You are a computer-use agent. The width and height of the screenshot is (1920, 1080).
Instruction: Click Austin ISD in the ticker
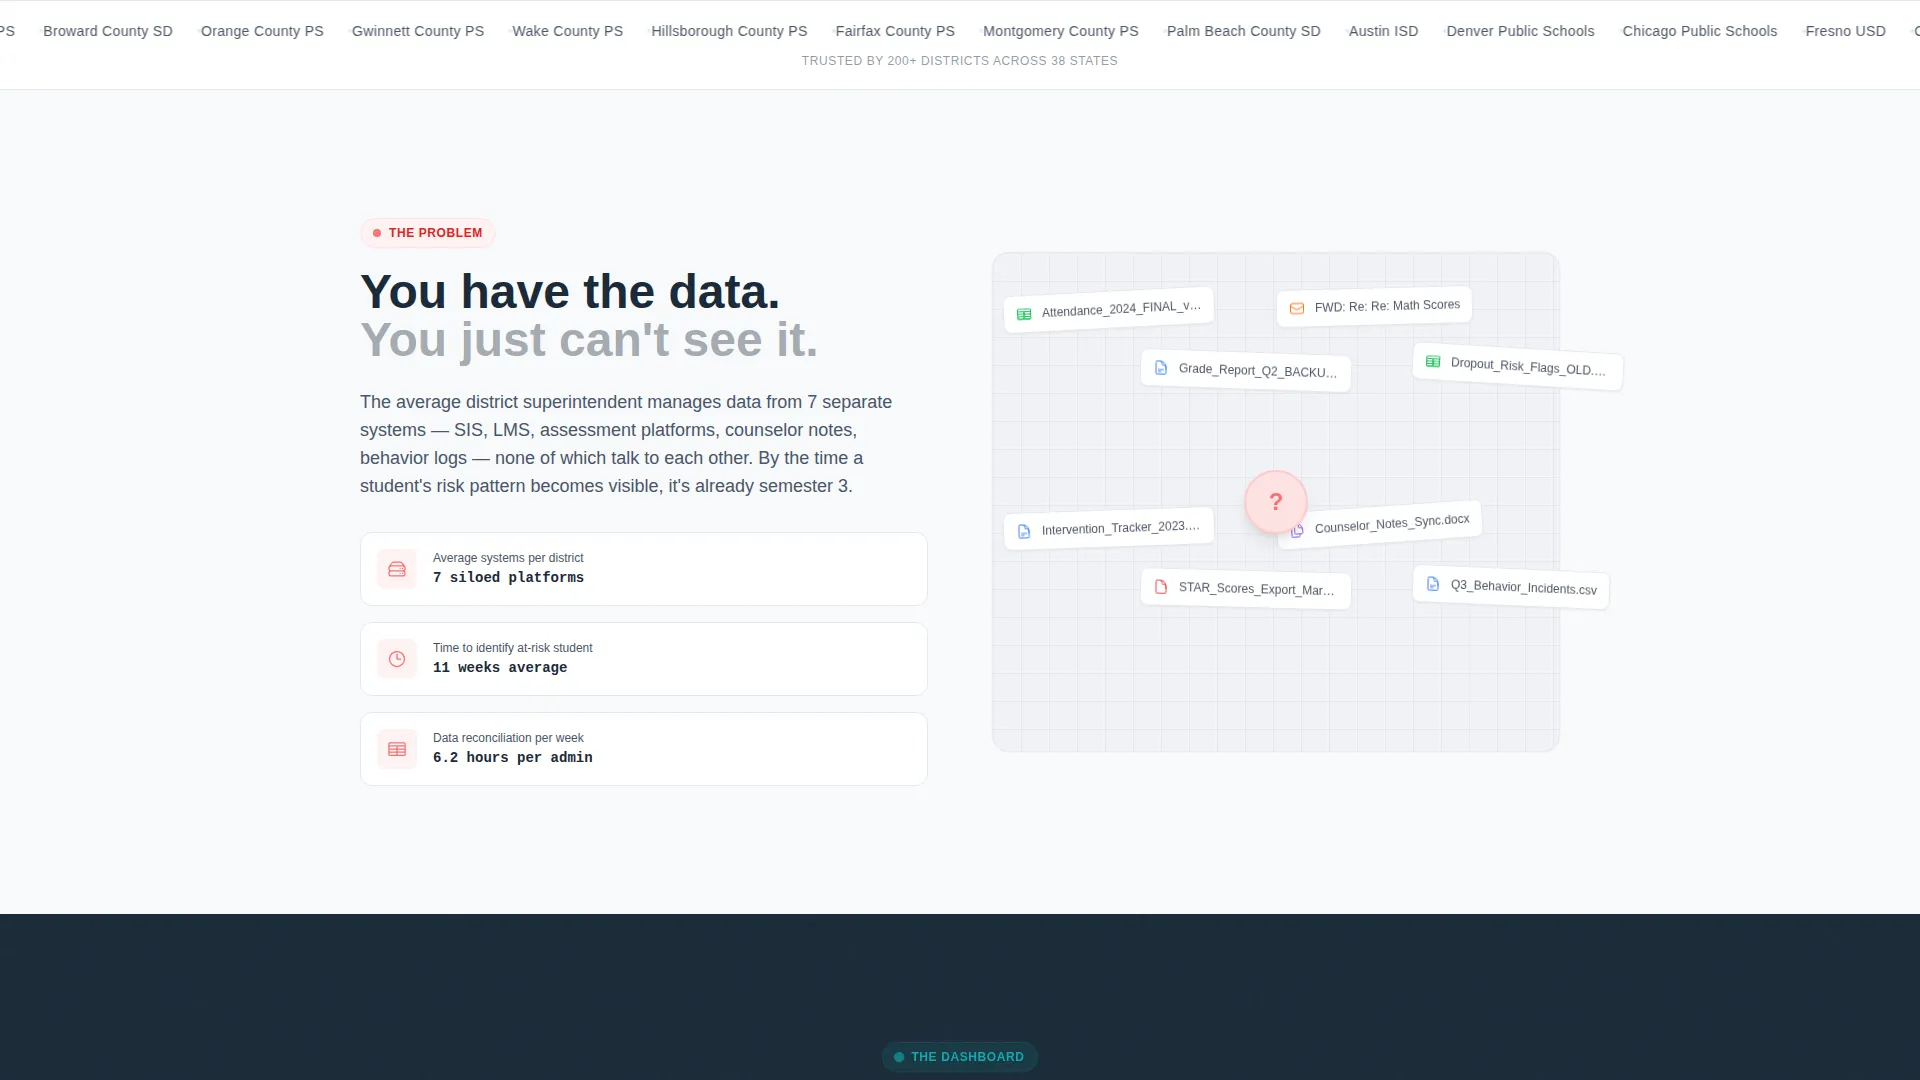[1384, 31]
